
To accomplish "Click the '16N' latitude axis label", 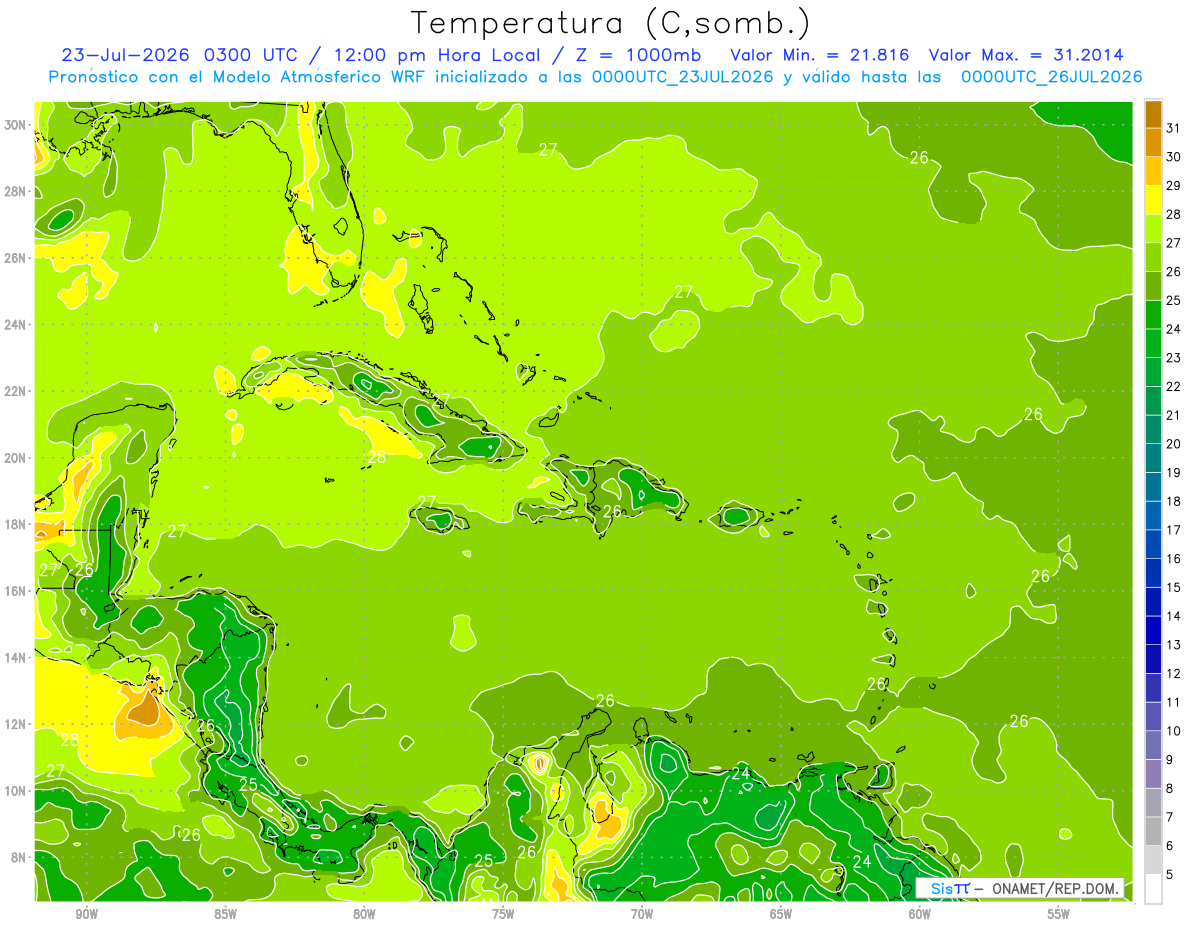I will pyautogui.click(x=16, y=591).
